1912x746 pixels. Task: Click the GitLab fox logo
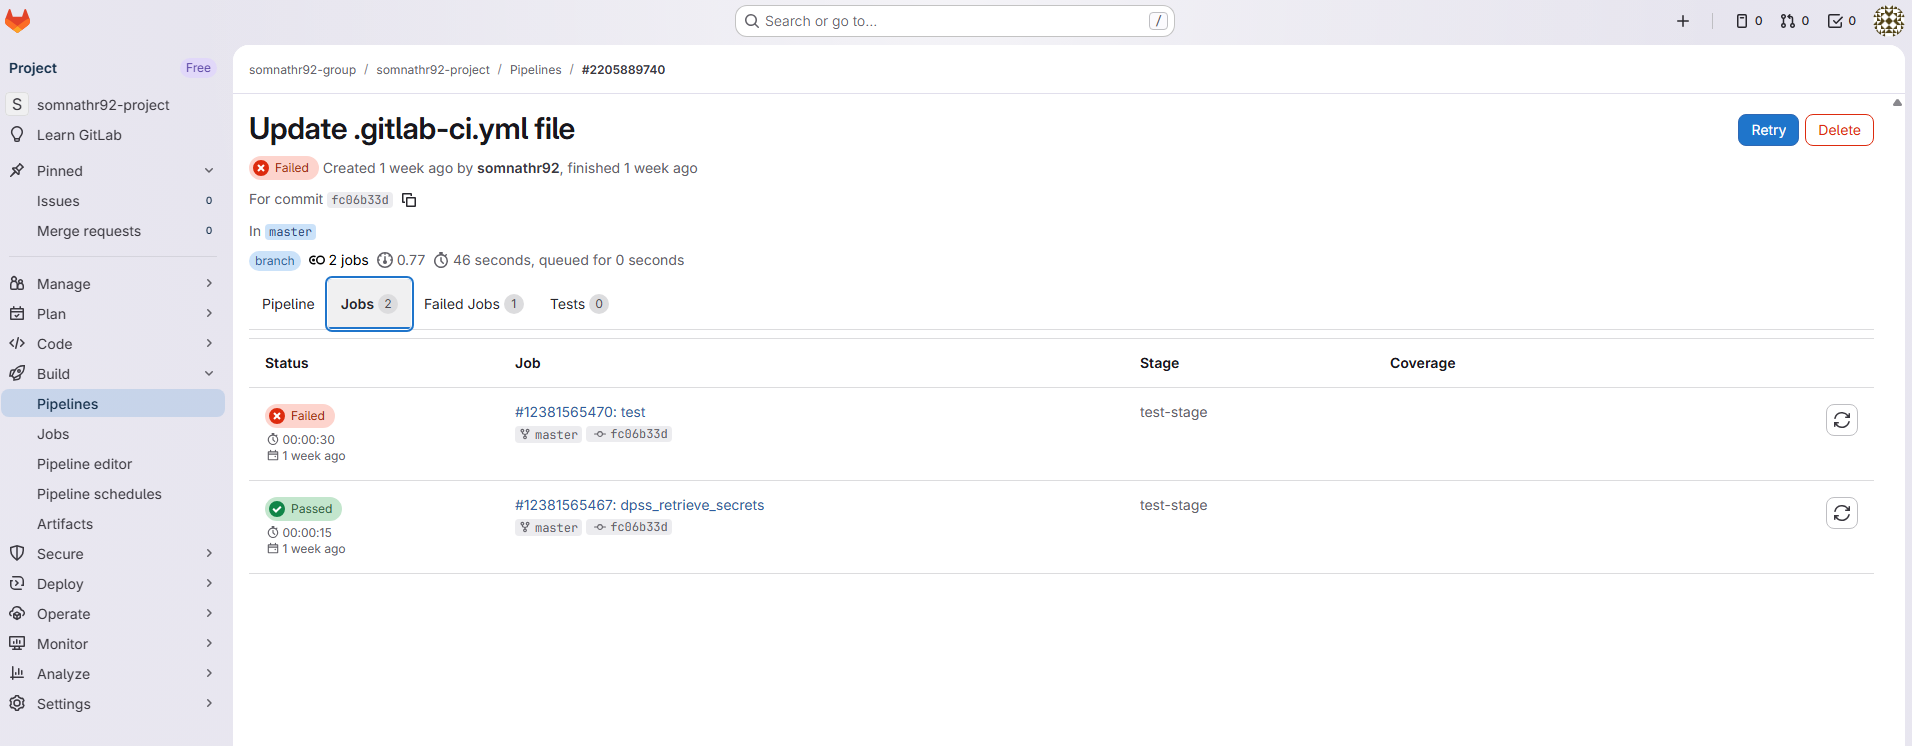tap(18, 20)
